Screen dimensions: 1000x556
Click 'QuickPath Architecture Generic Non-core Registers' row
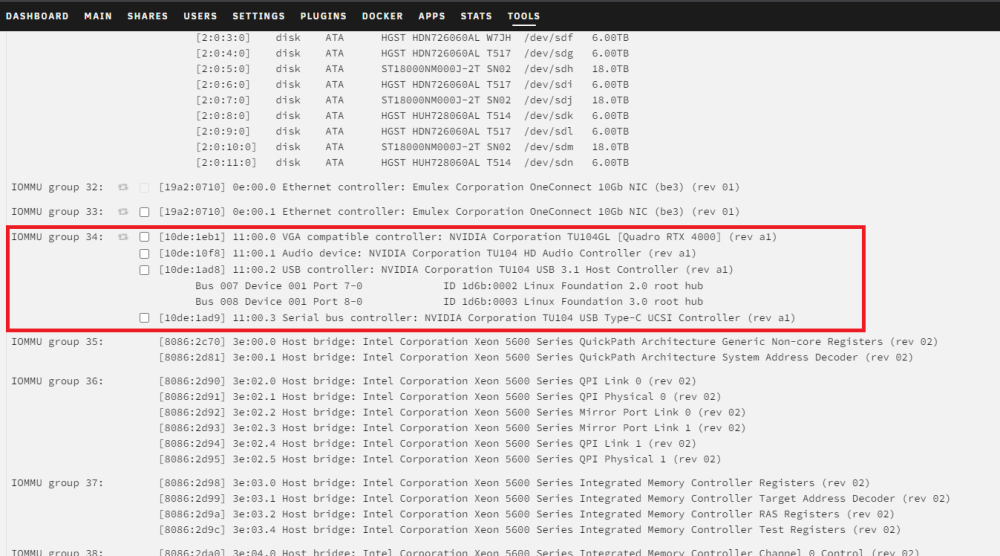pyautogui.click(x=548, y=342)
